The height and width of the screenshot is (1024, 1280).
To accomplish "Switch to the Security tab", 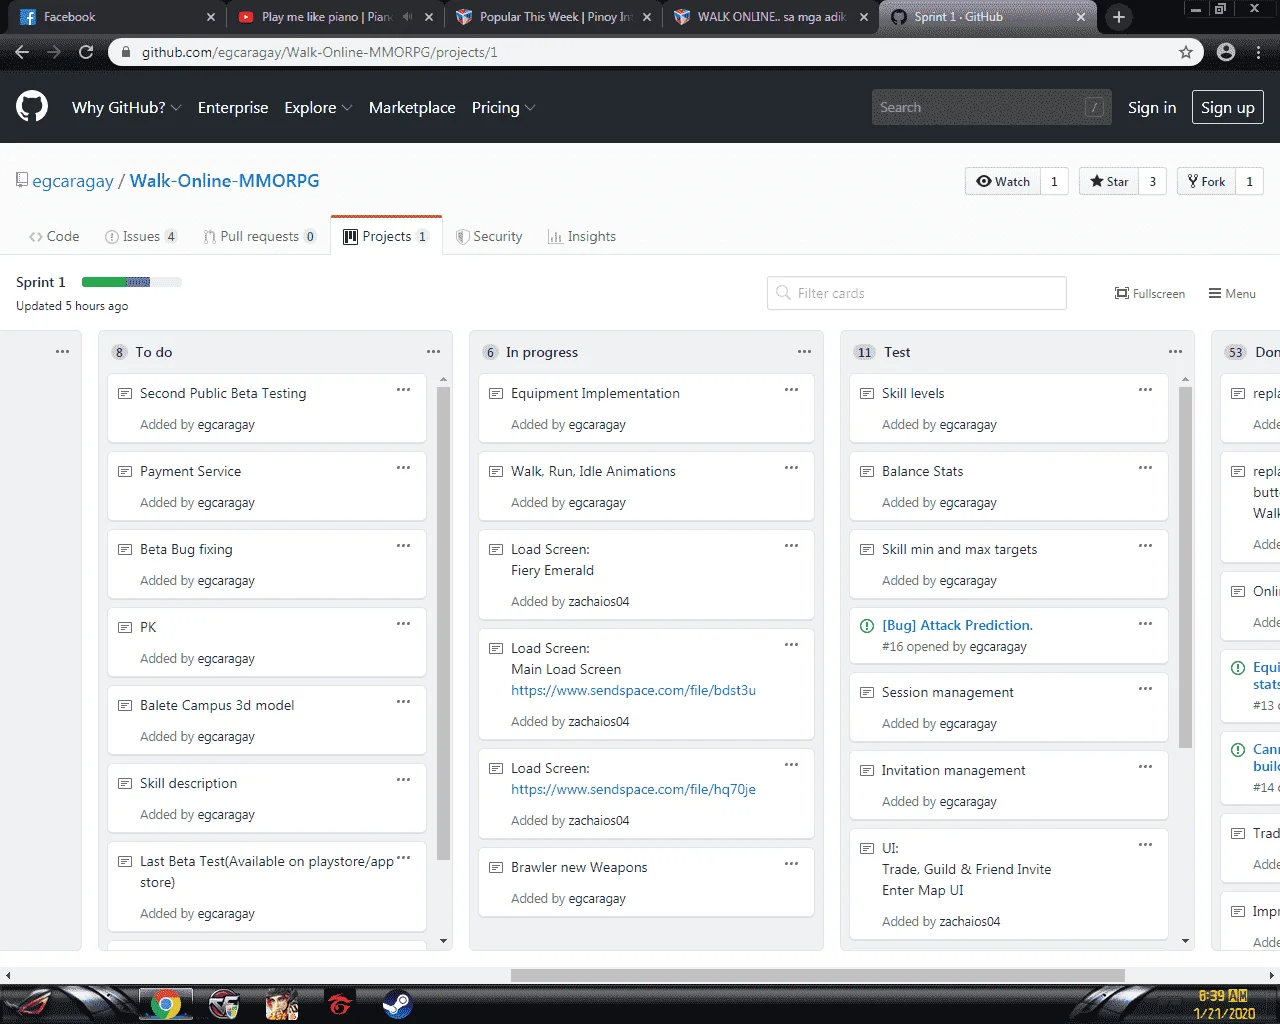I will pos(489,237).
